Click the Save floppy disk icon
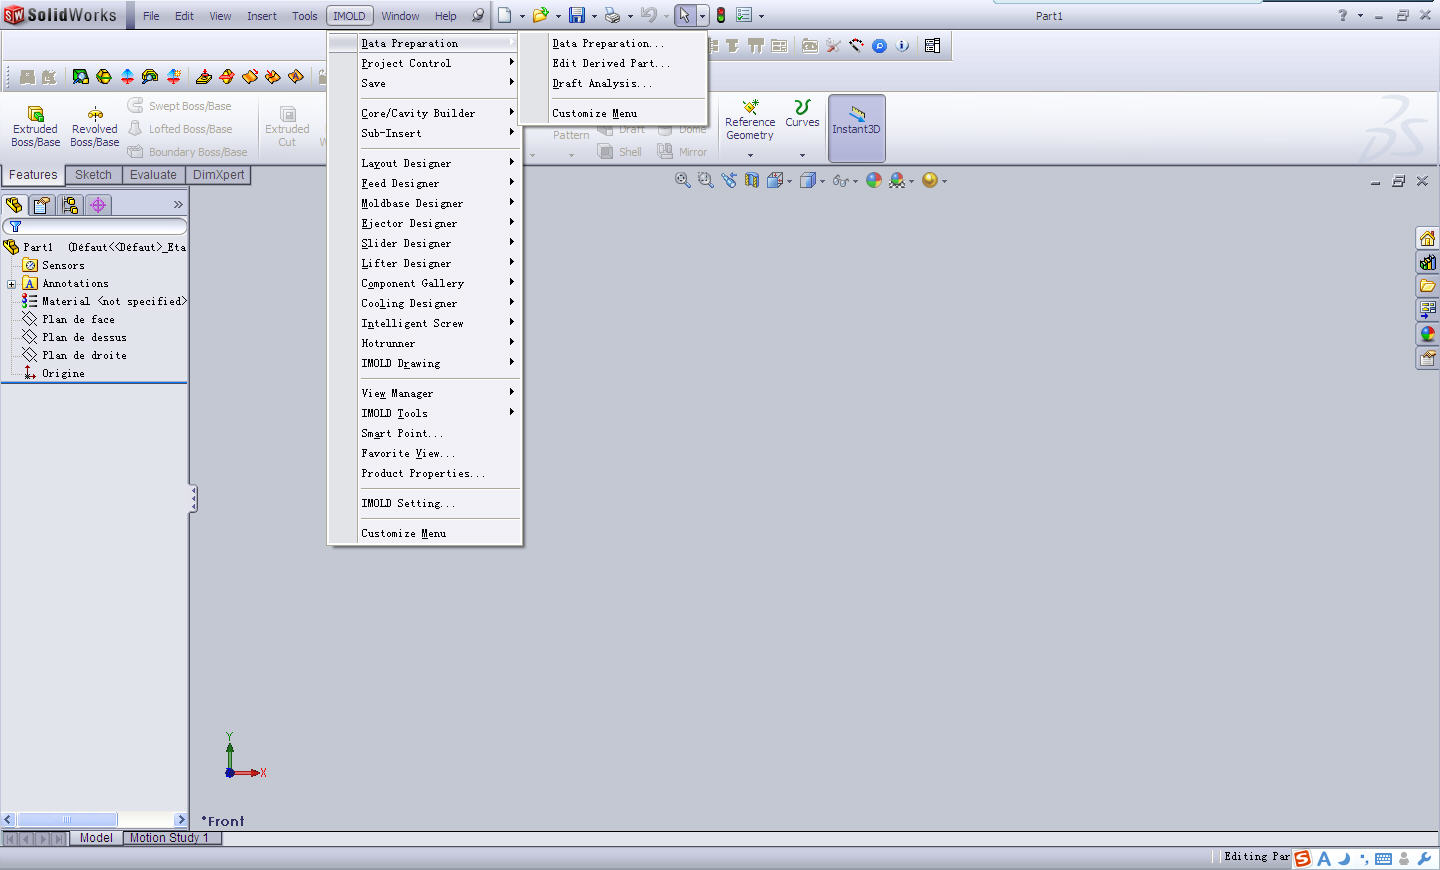Viewport: 1440px width, 870px height. click(x=577, y=16)
